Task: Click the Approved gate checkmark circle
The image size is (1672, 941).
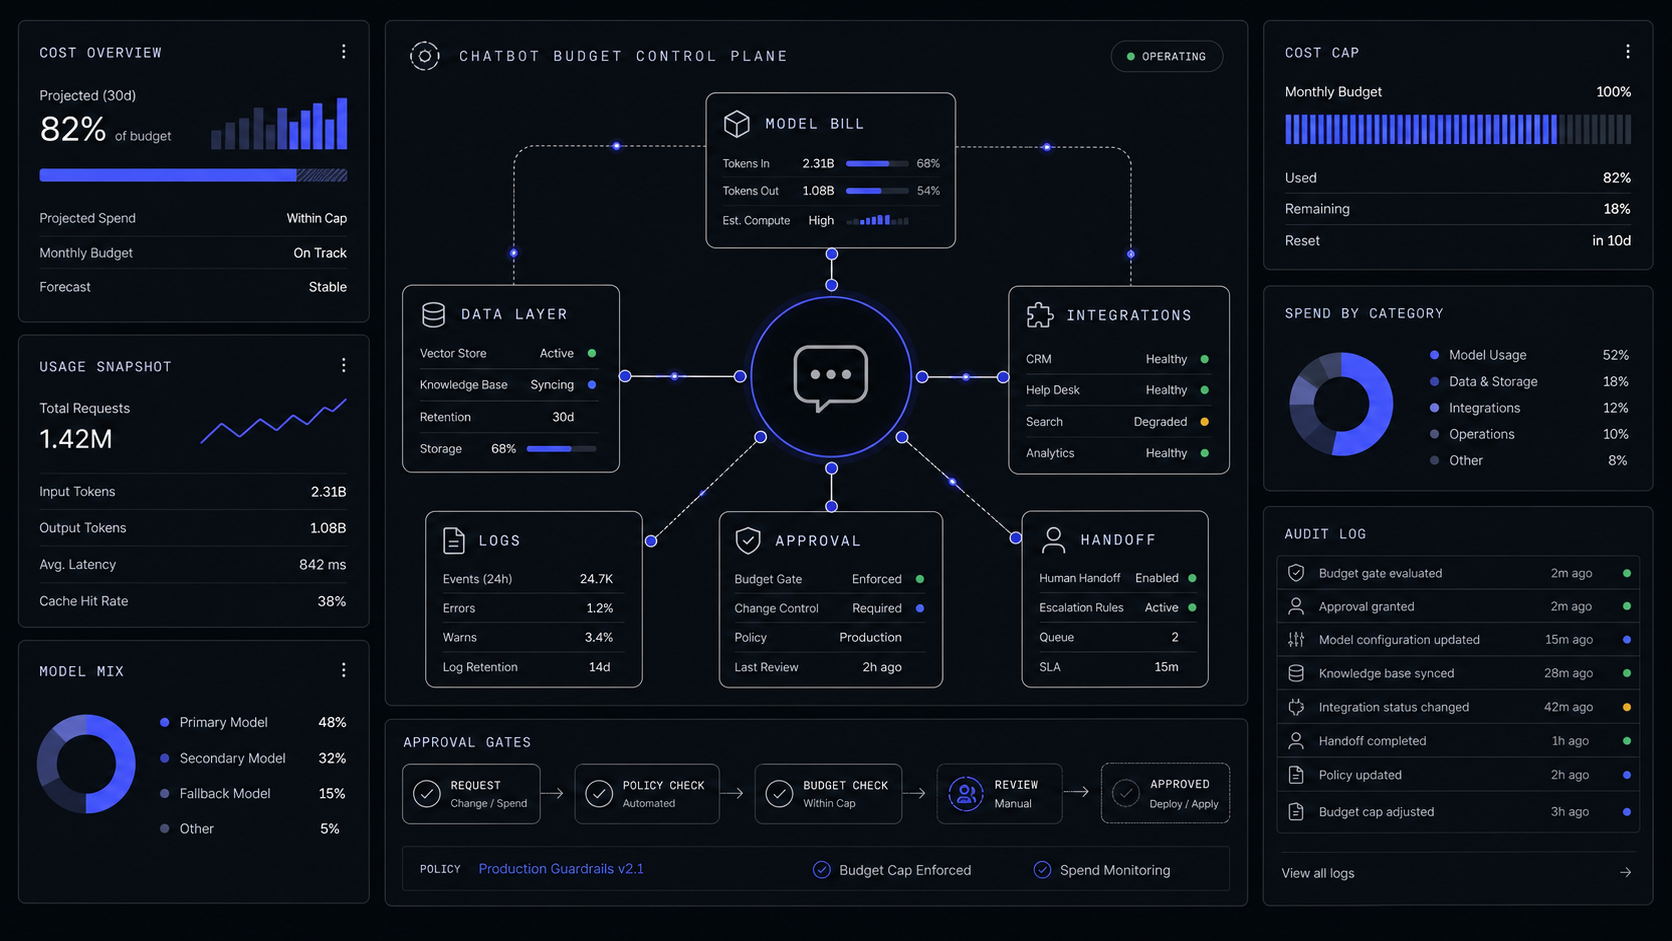Action: [1126, 794]
